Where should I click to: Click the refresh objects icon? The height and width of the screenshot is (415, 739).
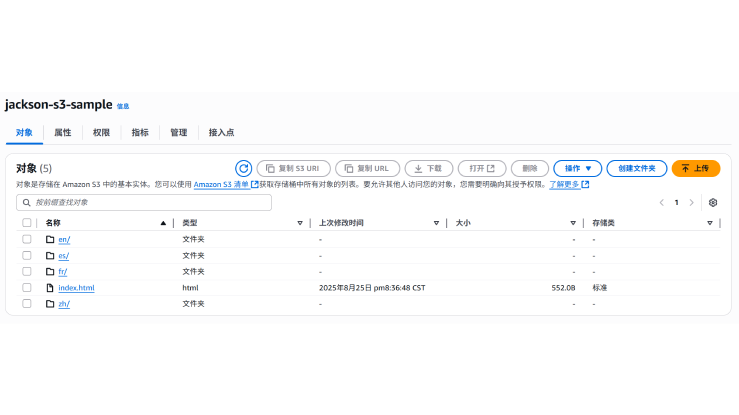click(243, 169)
